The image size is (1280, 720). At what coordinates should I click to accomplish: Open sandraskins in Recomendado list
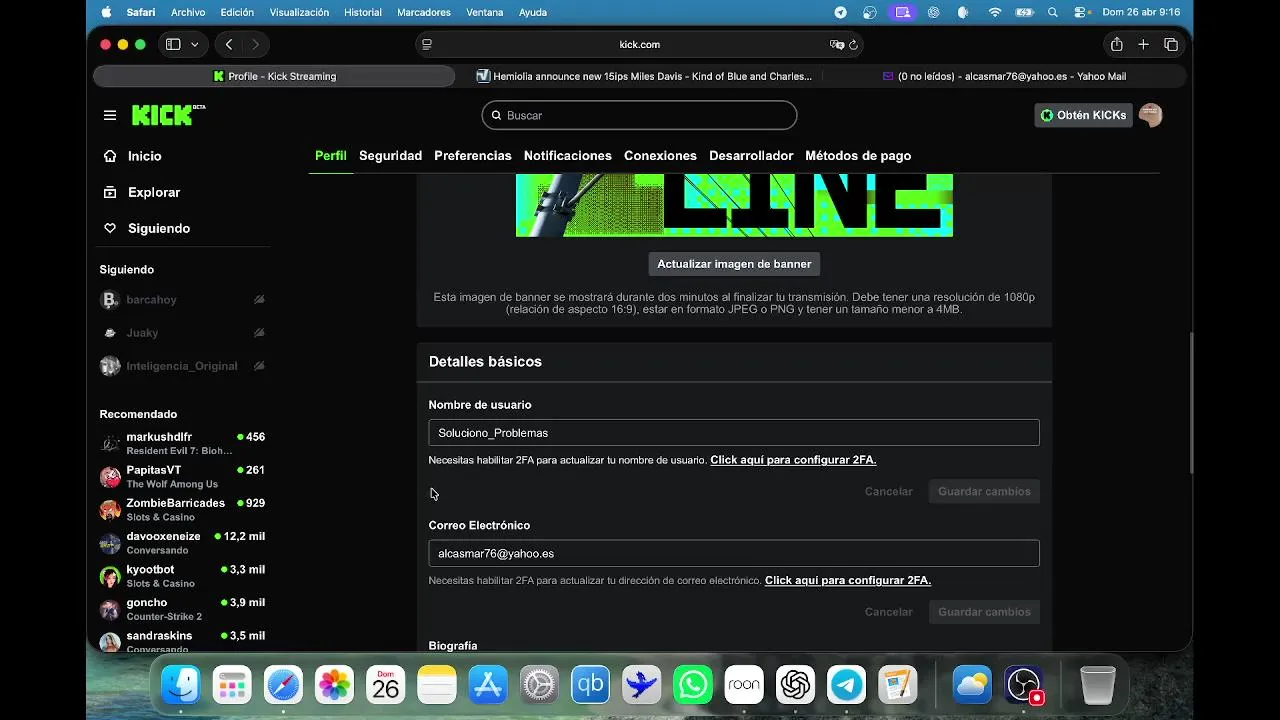(x=182, y=641)
